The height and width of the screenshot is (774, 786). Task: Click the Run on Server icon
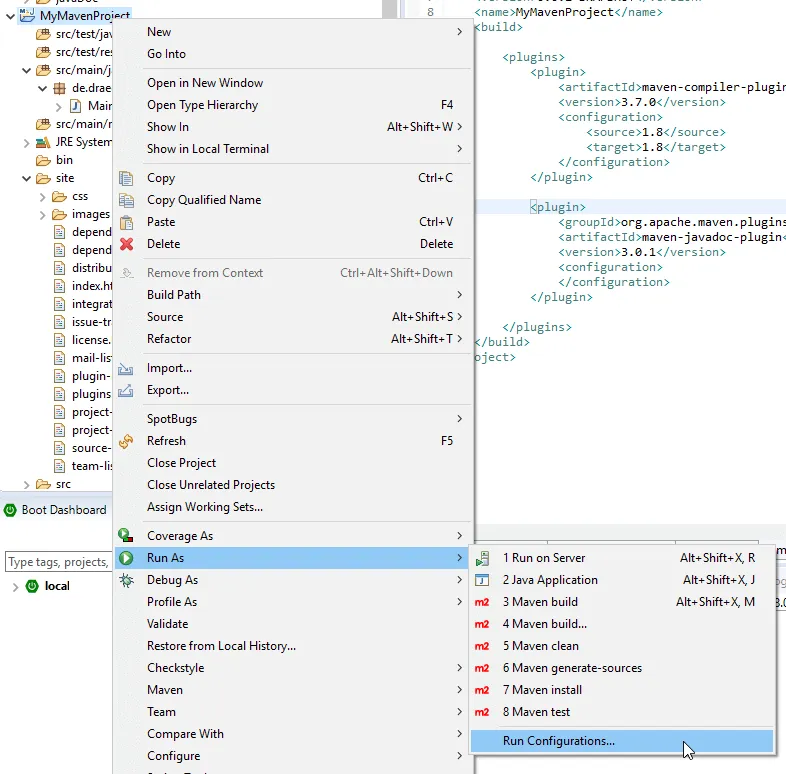coord(482,558)
